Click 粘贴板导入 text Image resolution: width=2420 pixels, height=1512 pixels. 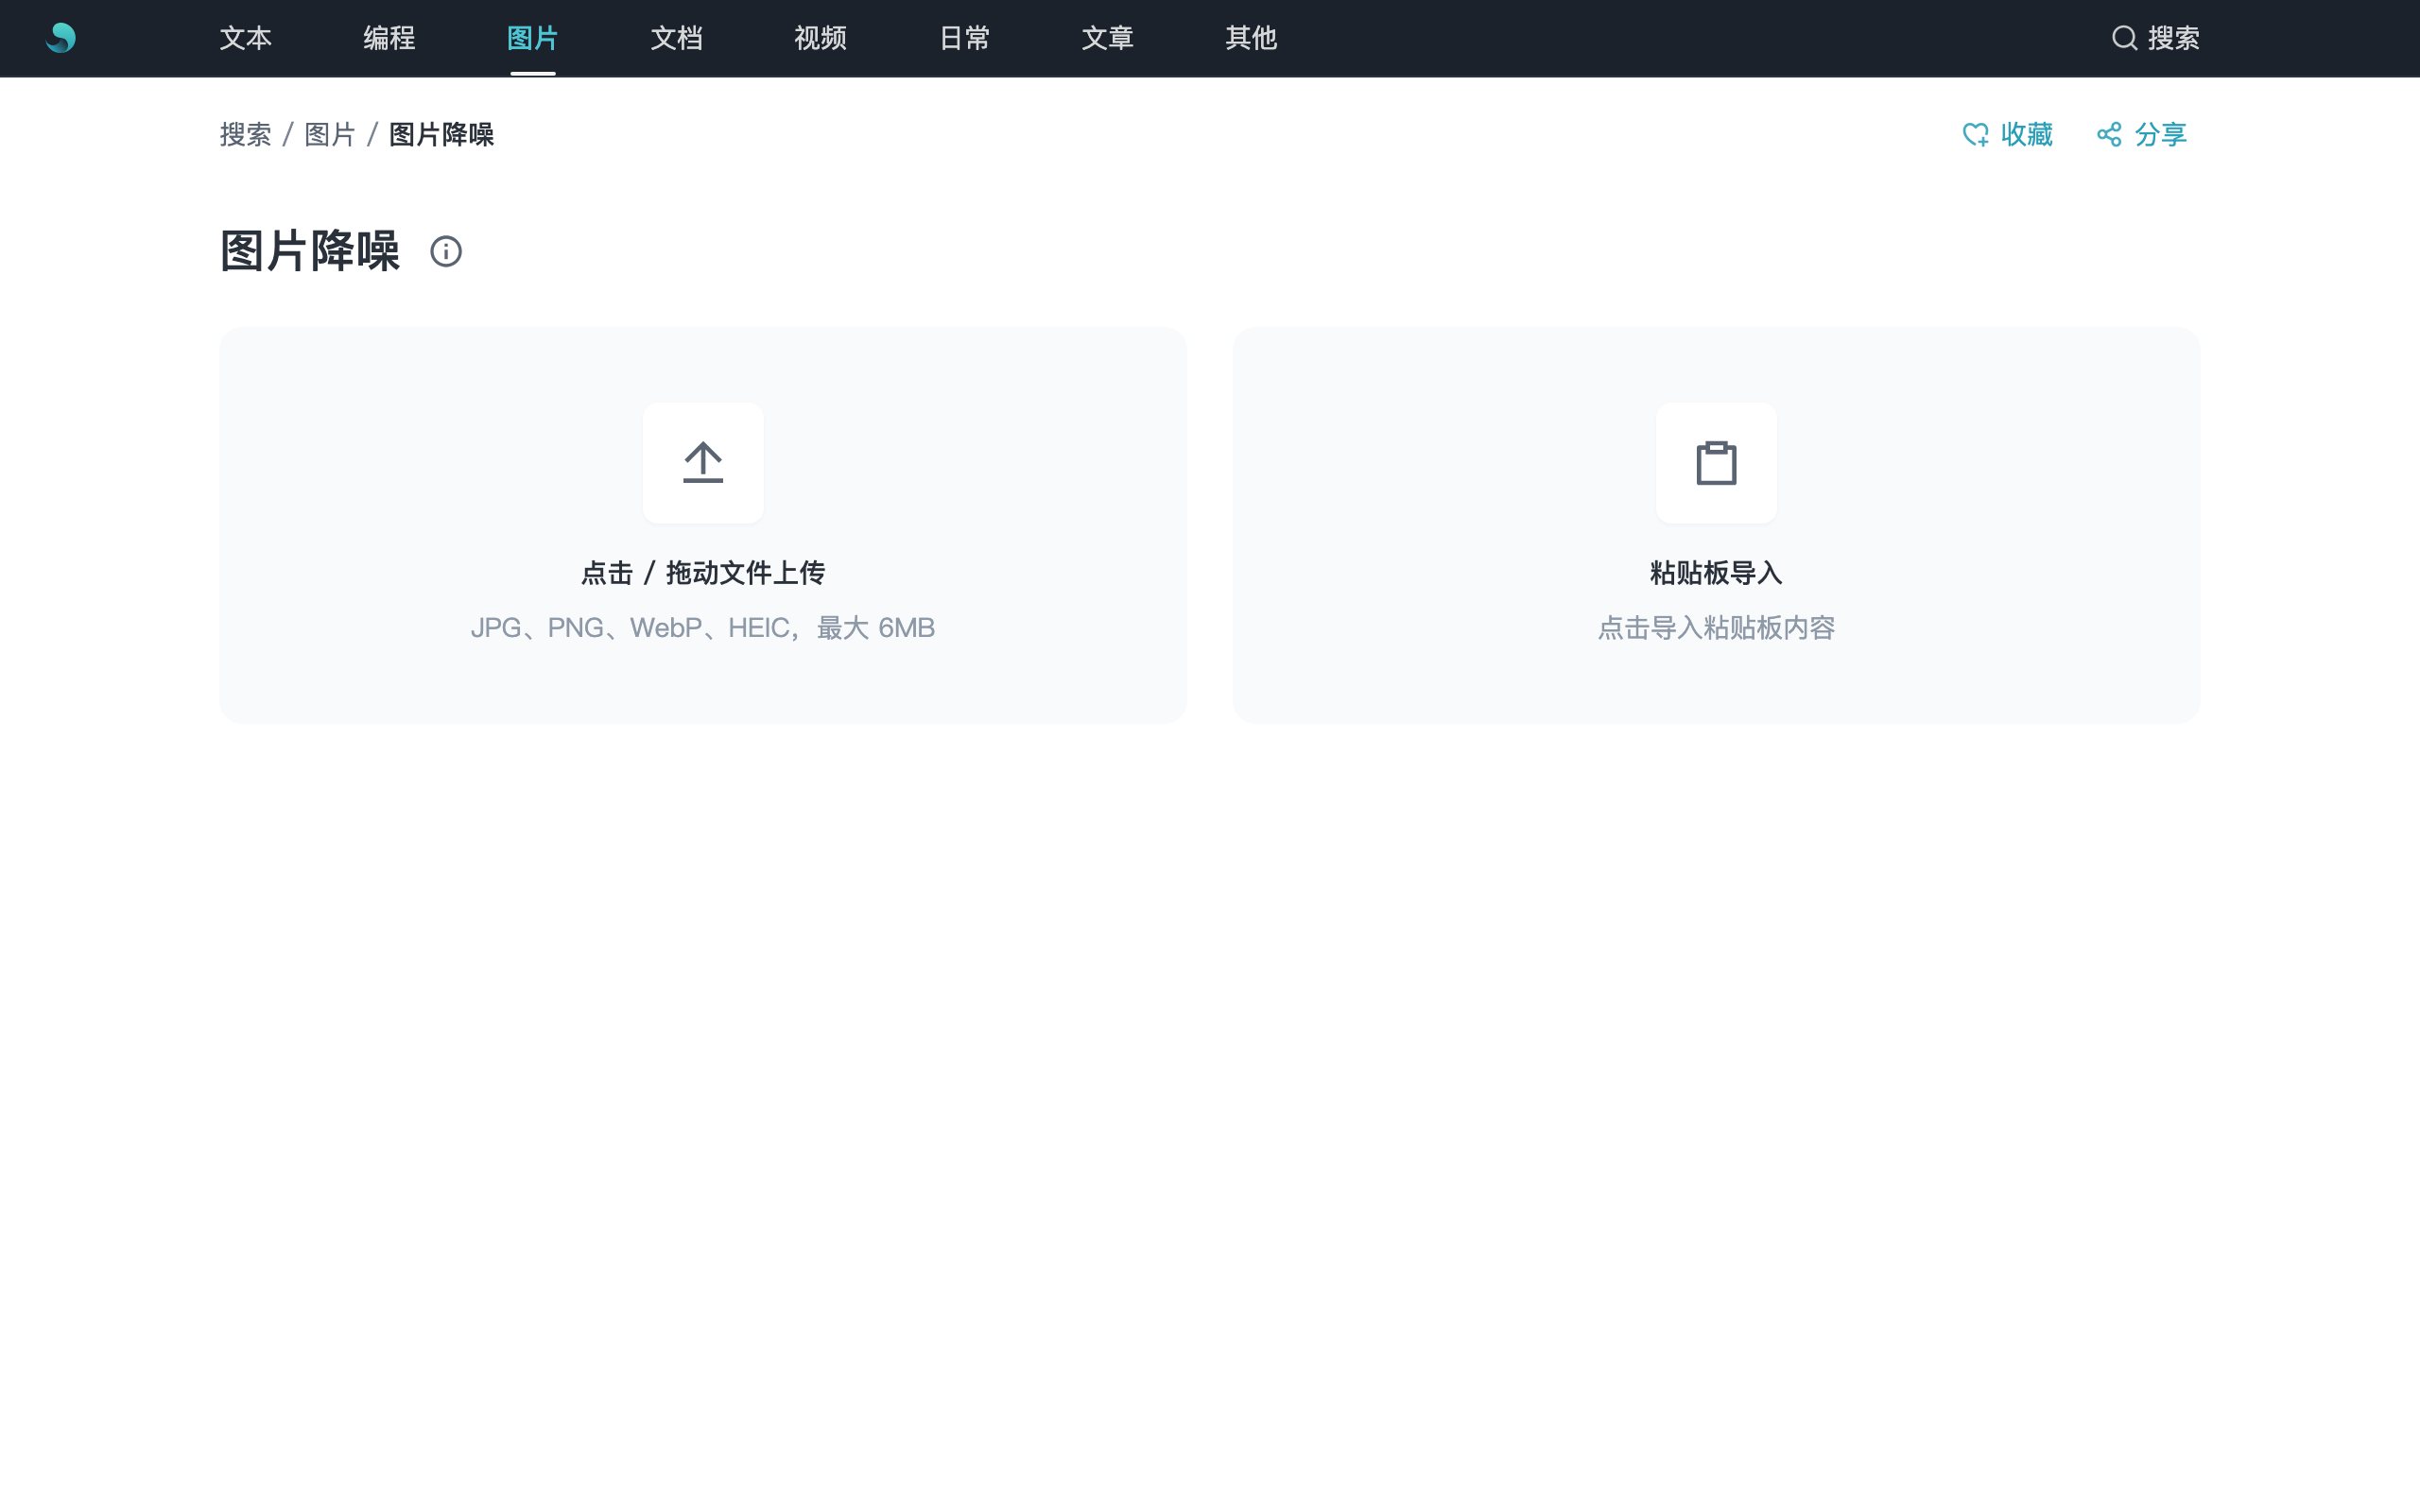point(1716,573)
